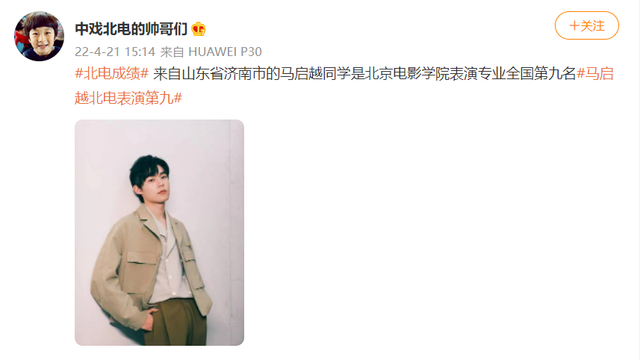
Task: Open hashtag starting with #马启 on first line
Action: [595, 74]
